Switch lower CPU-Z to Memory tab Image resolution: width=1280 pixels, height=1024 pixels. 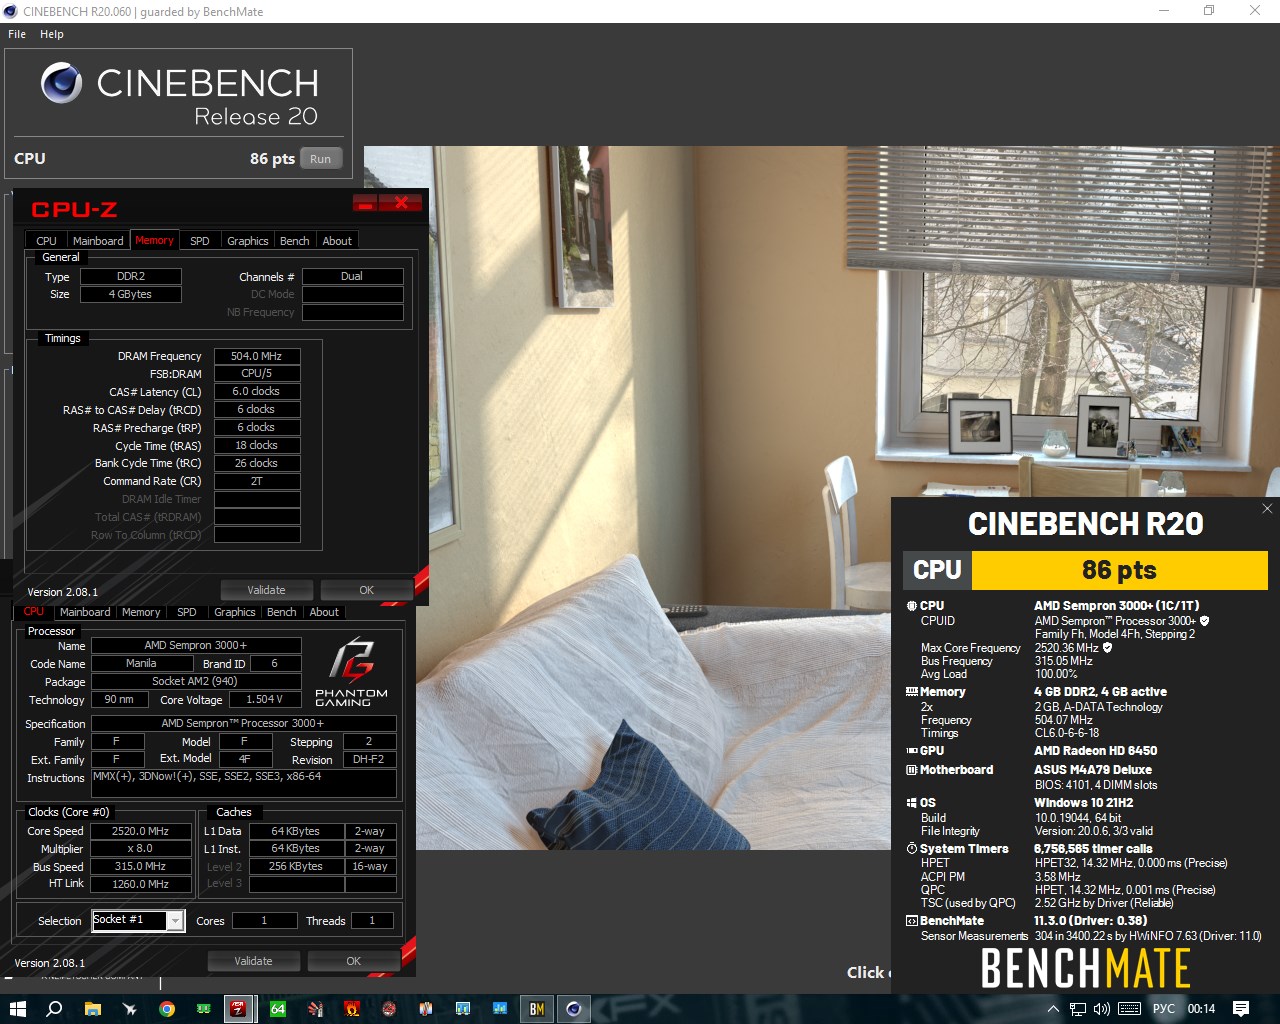pos(141,612)
